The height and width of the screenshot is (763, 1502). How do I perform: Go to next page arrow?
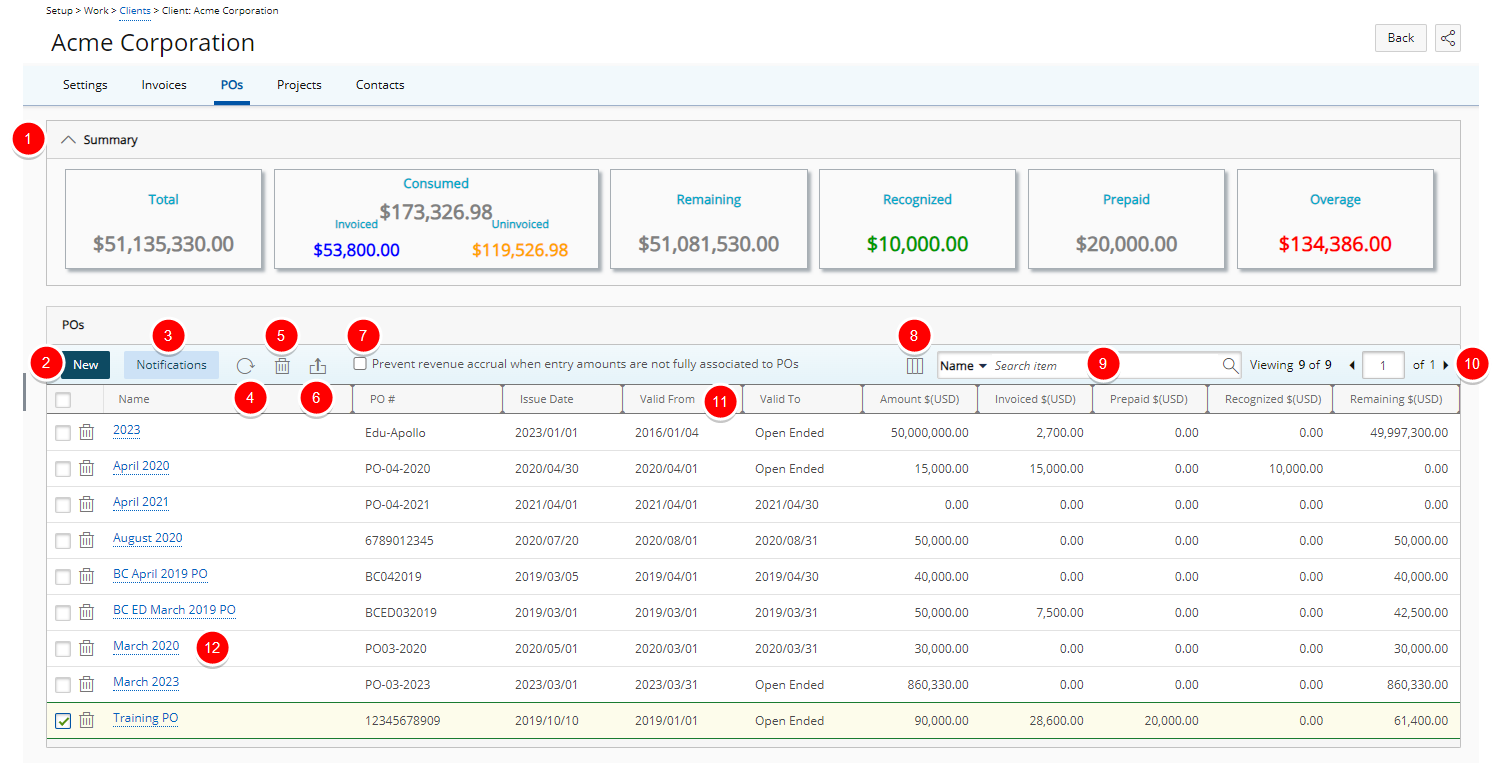[x=1445, y=365]
